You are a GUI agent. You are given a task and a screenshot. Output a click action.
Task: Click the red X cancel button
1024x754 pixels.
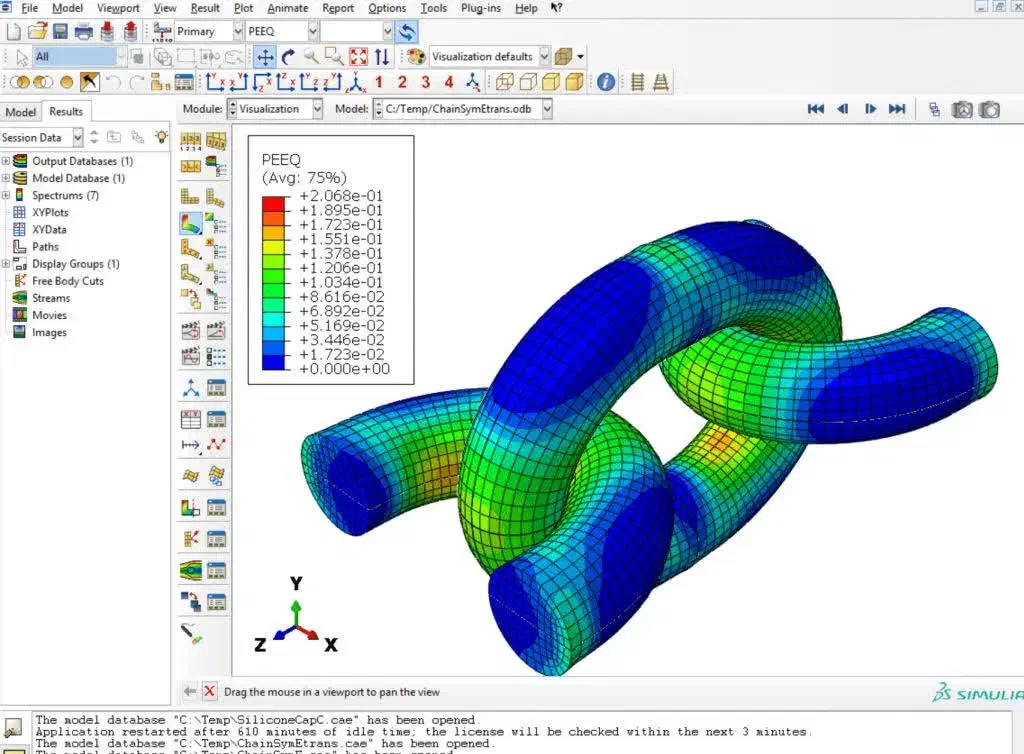pos(209,691)
